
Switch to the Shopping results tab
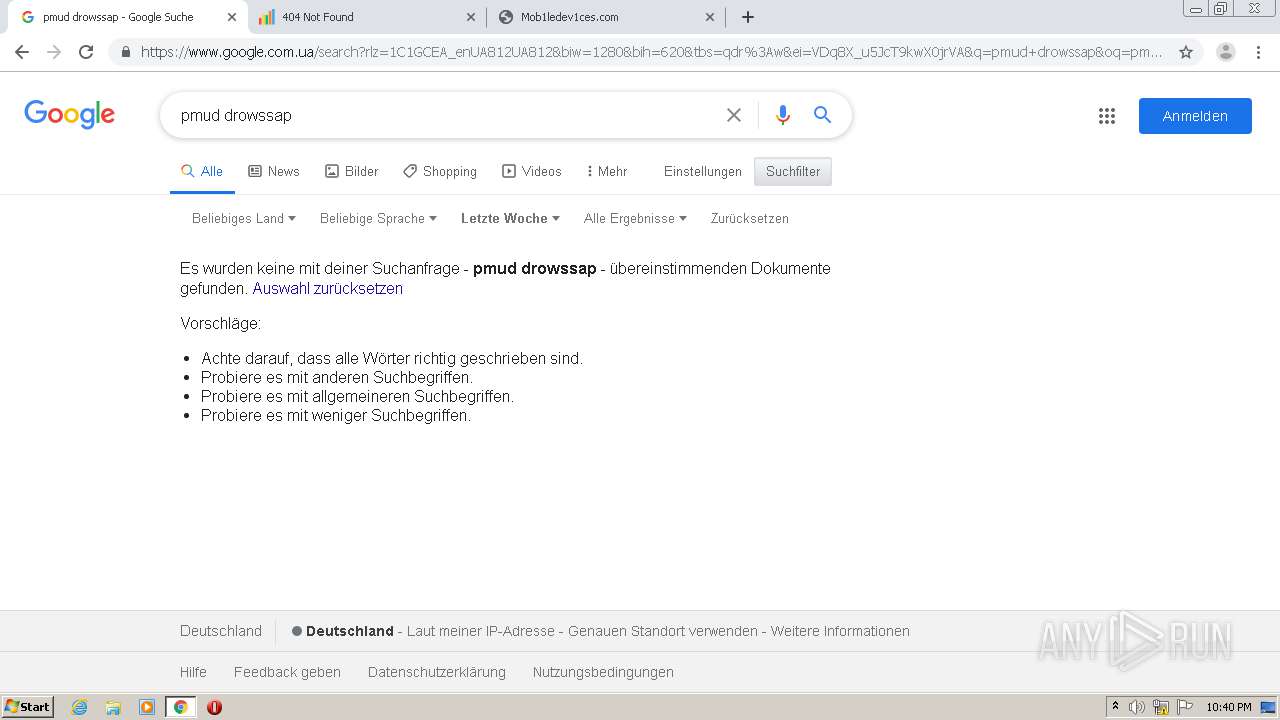click(x=440, y=171)
